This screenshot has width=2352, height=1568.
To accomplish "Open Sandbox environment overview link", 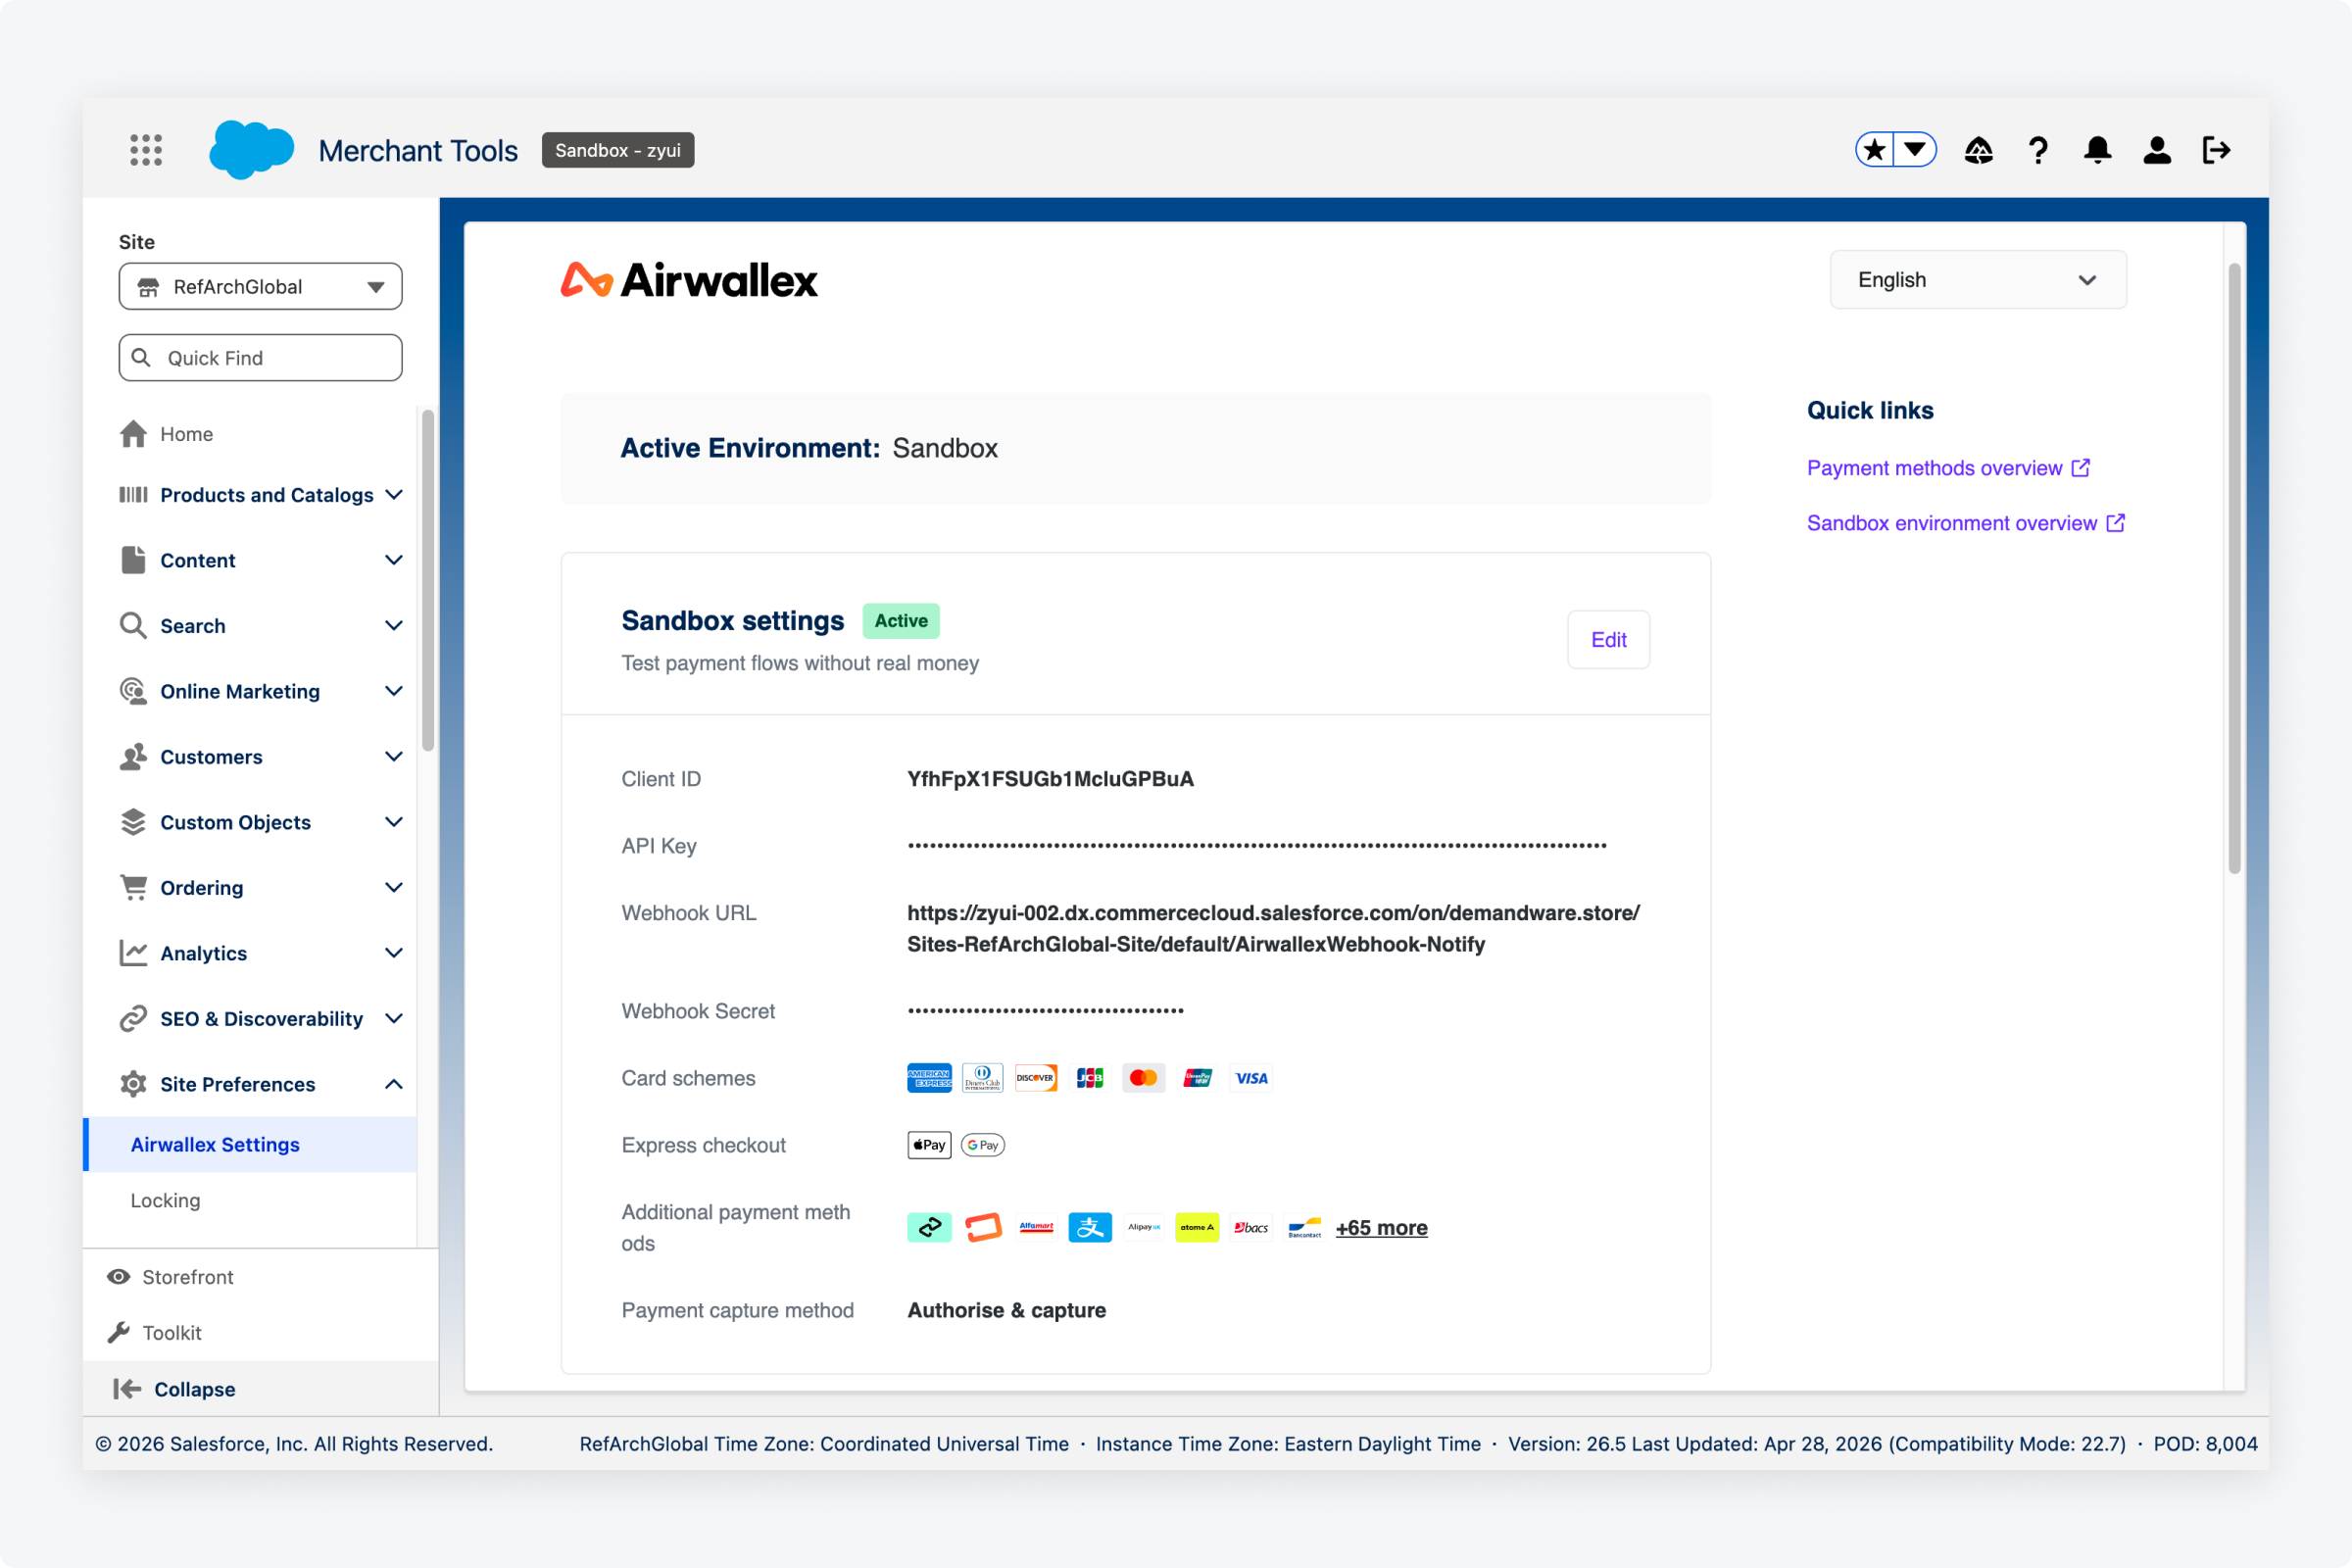I will [1965, 523].
